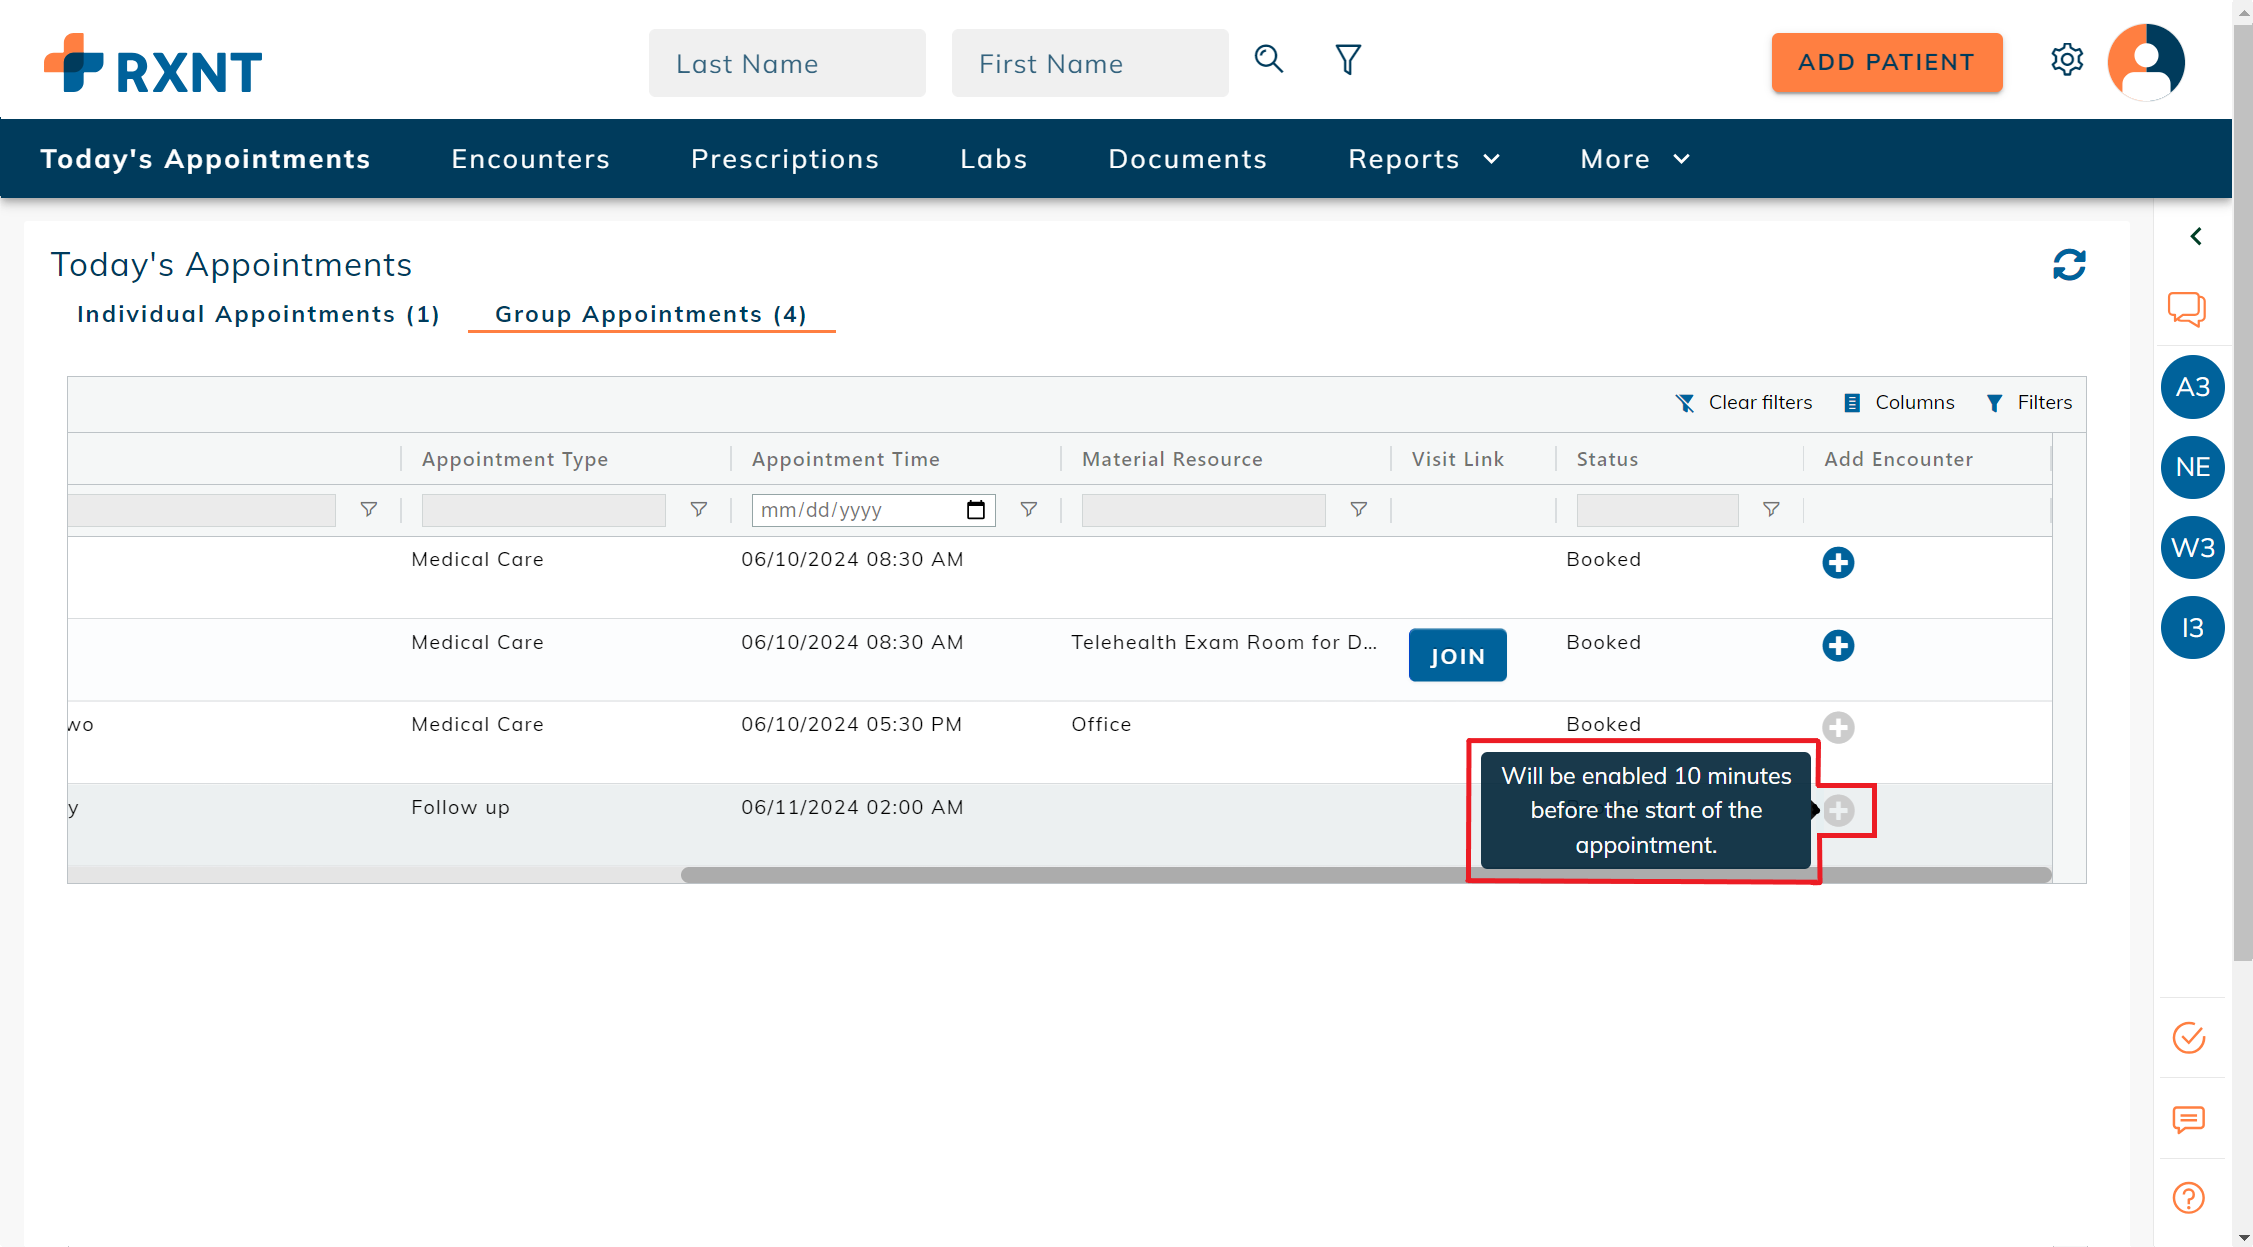Expand the Reports menu
The image size is (2253, 1247).
pyautogui.click(x=1424, y=159)
